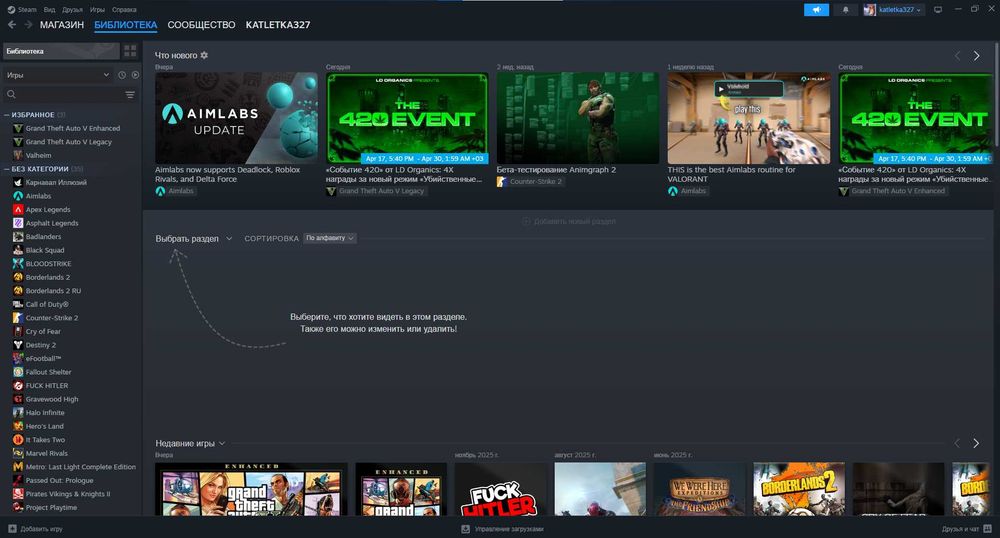1000x538 pixels.
Task: Show next recent games arrow
Action: coord(976,443)
